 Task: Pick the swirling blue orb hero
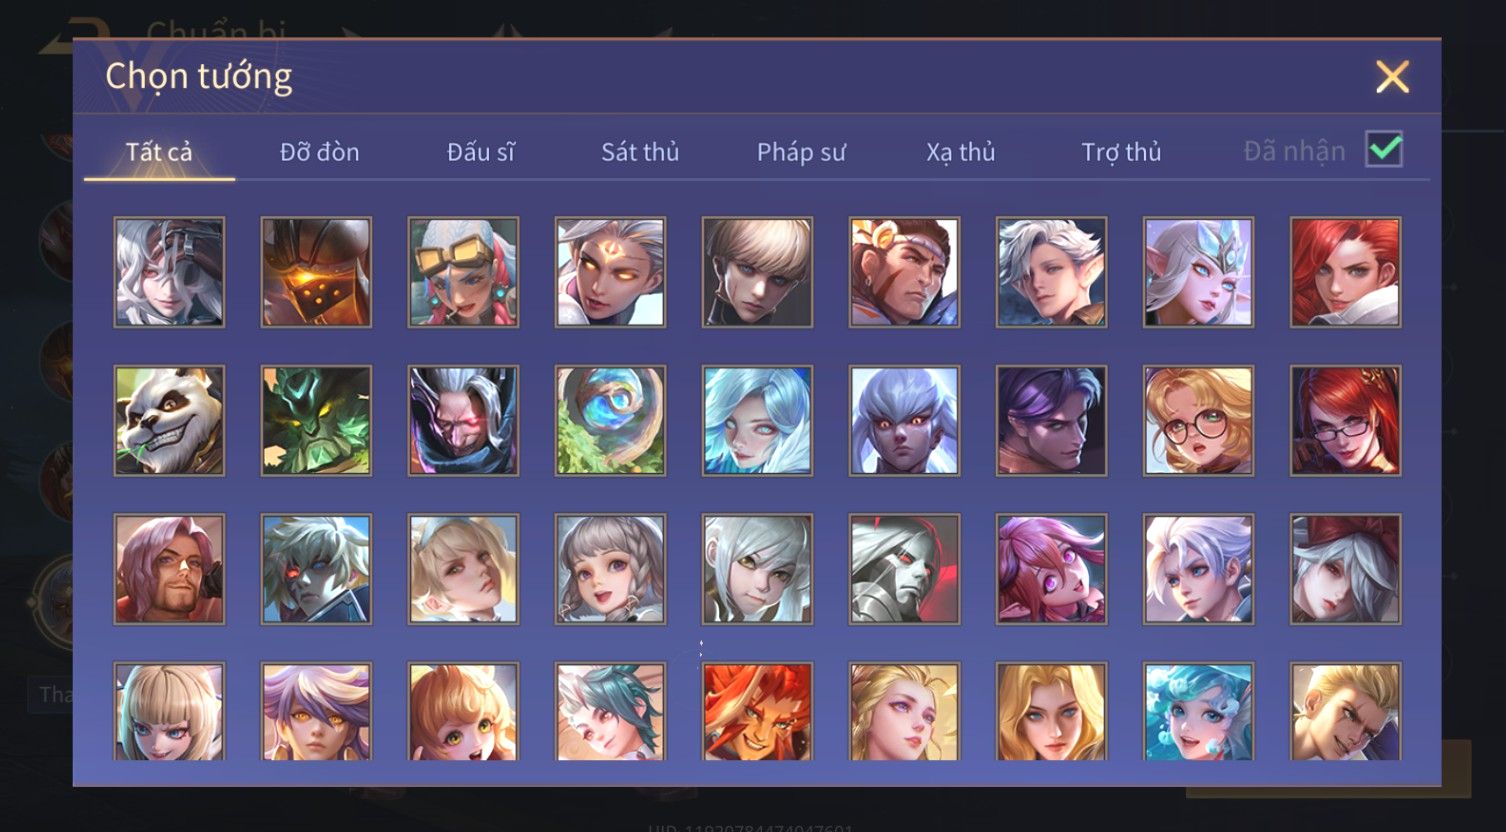point(610,420)
